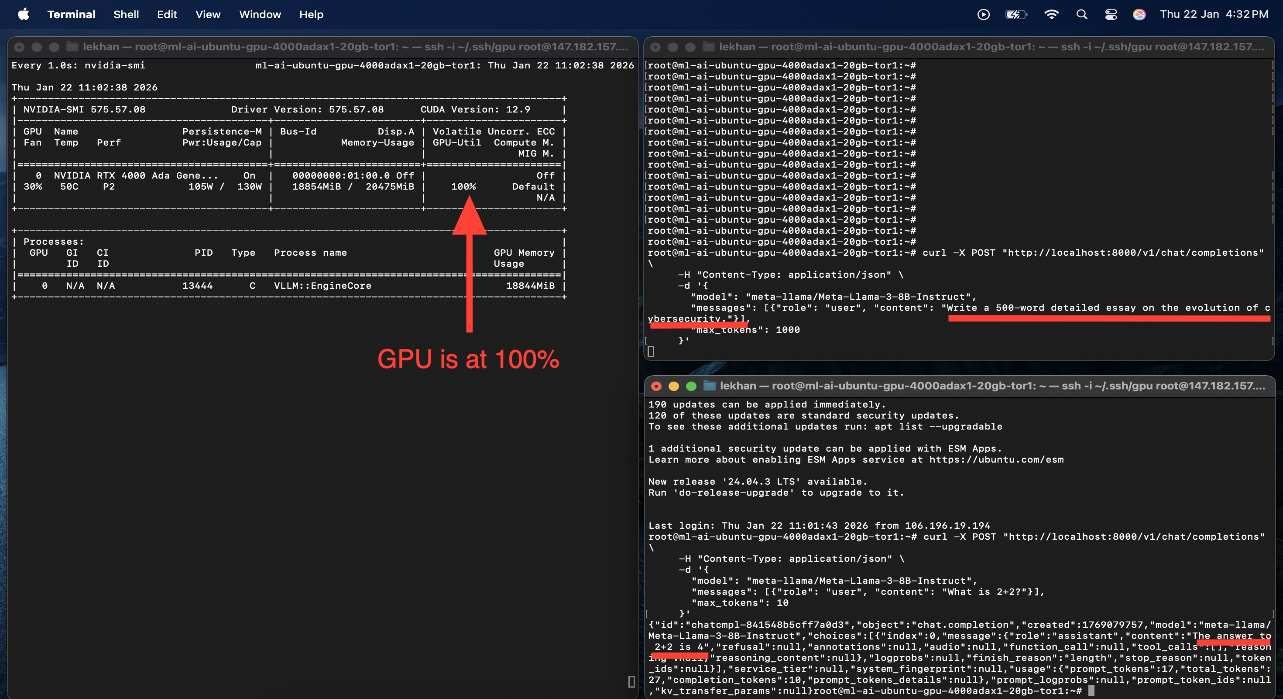Click 'CUDA Version: 12.9' text

point(475,109)
